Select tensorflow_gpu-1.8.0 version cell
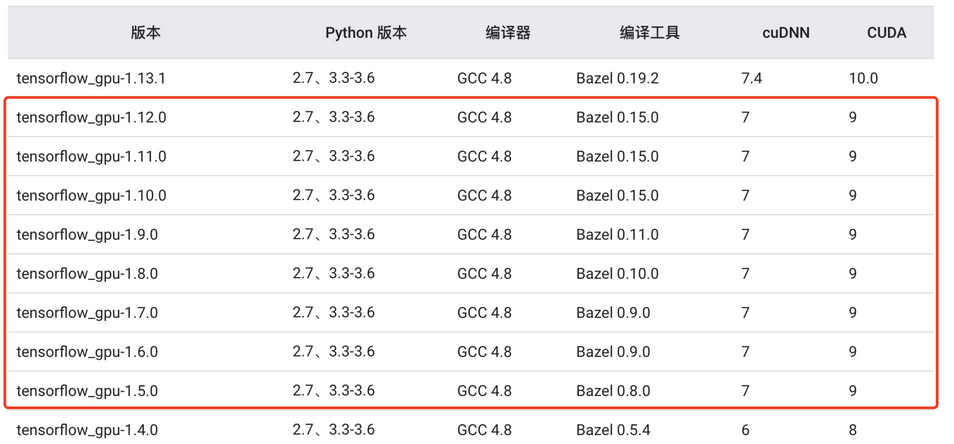 coord(87,273)
